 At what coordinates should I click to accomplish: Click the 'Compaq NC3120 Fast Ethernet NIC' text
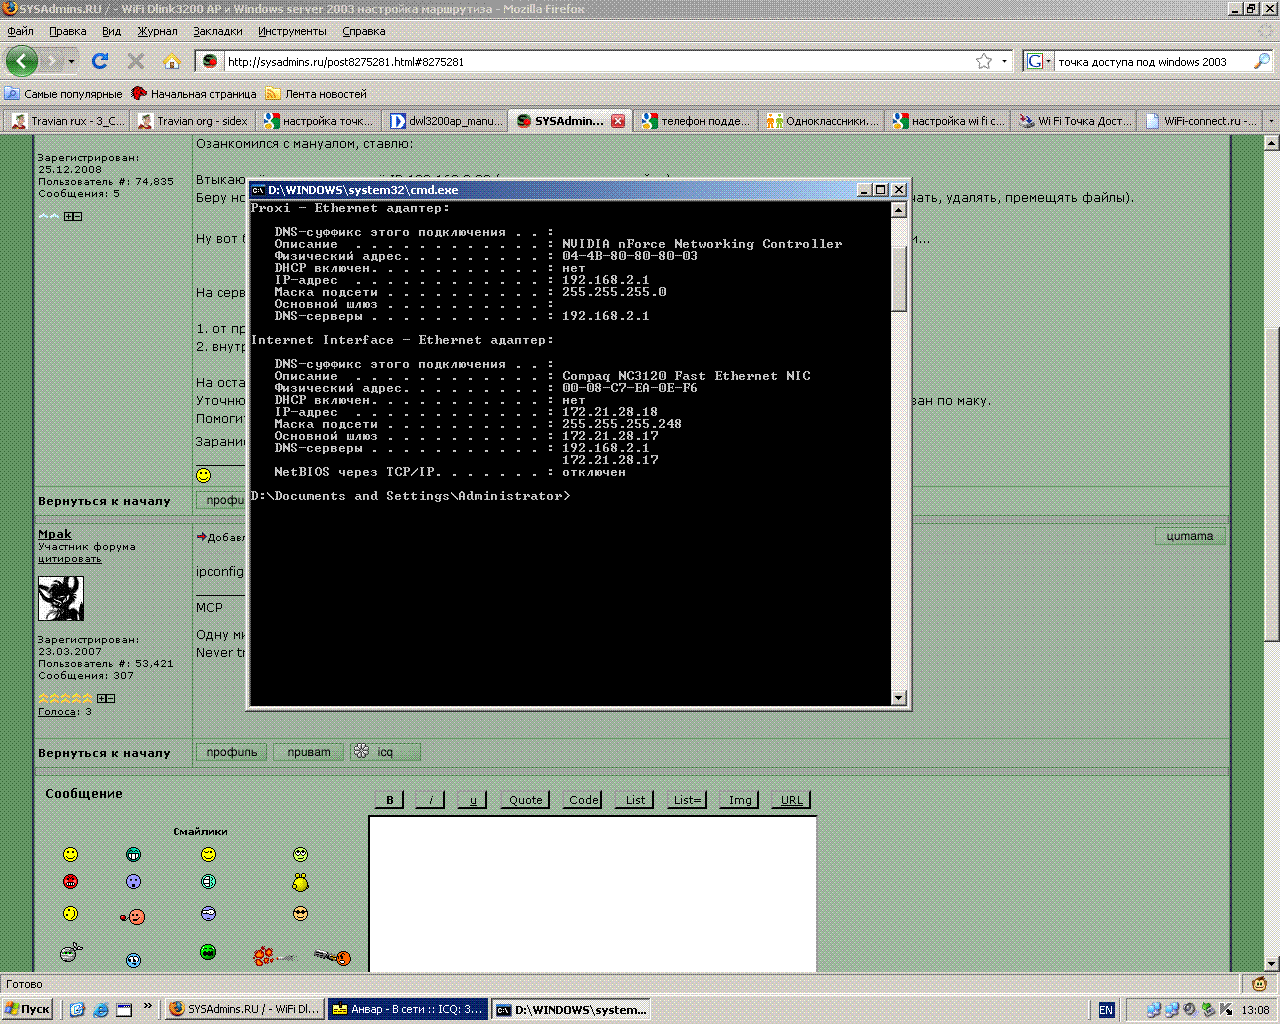686,376
